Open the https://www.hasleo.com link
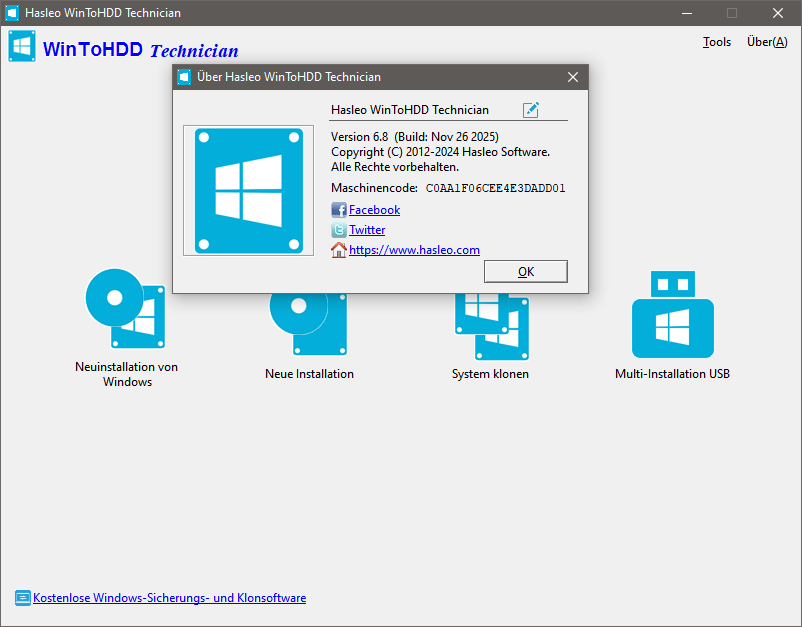Viewport: 802px width, 627px height. pos(413,249)
